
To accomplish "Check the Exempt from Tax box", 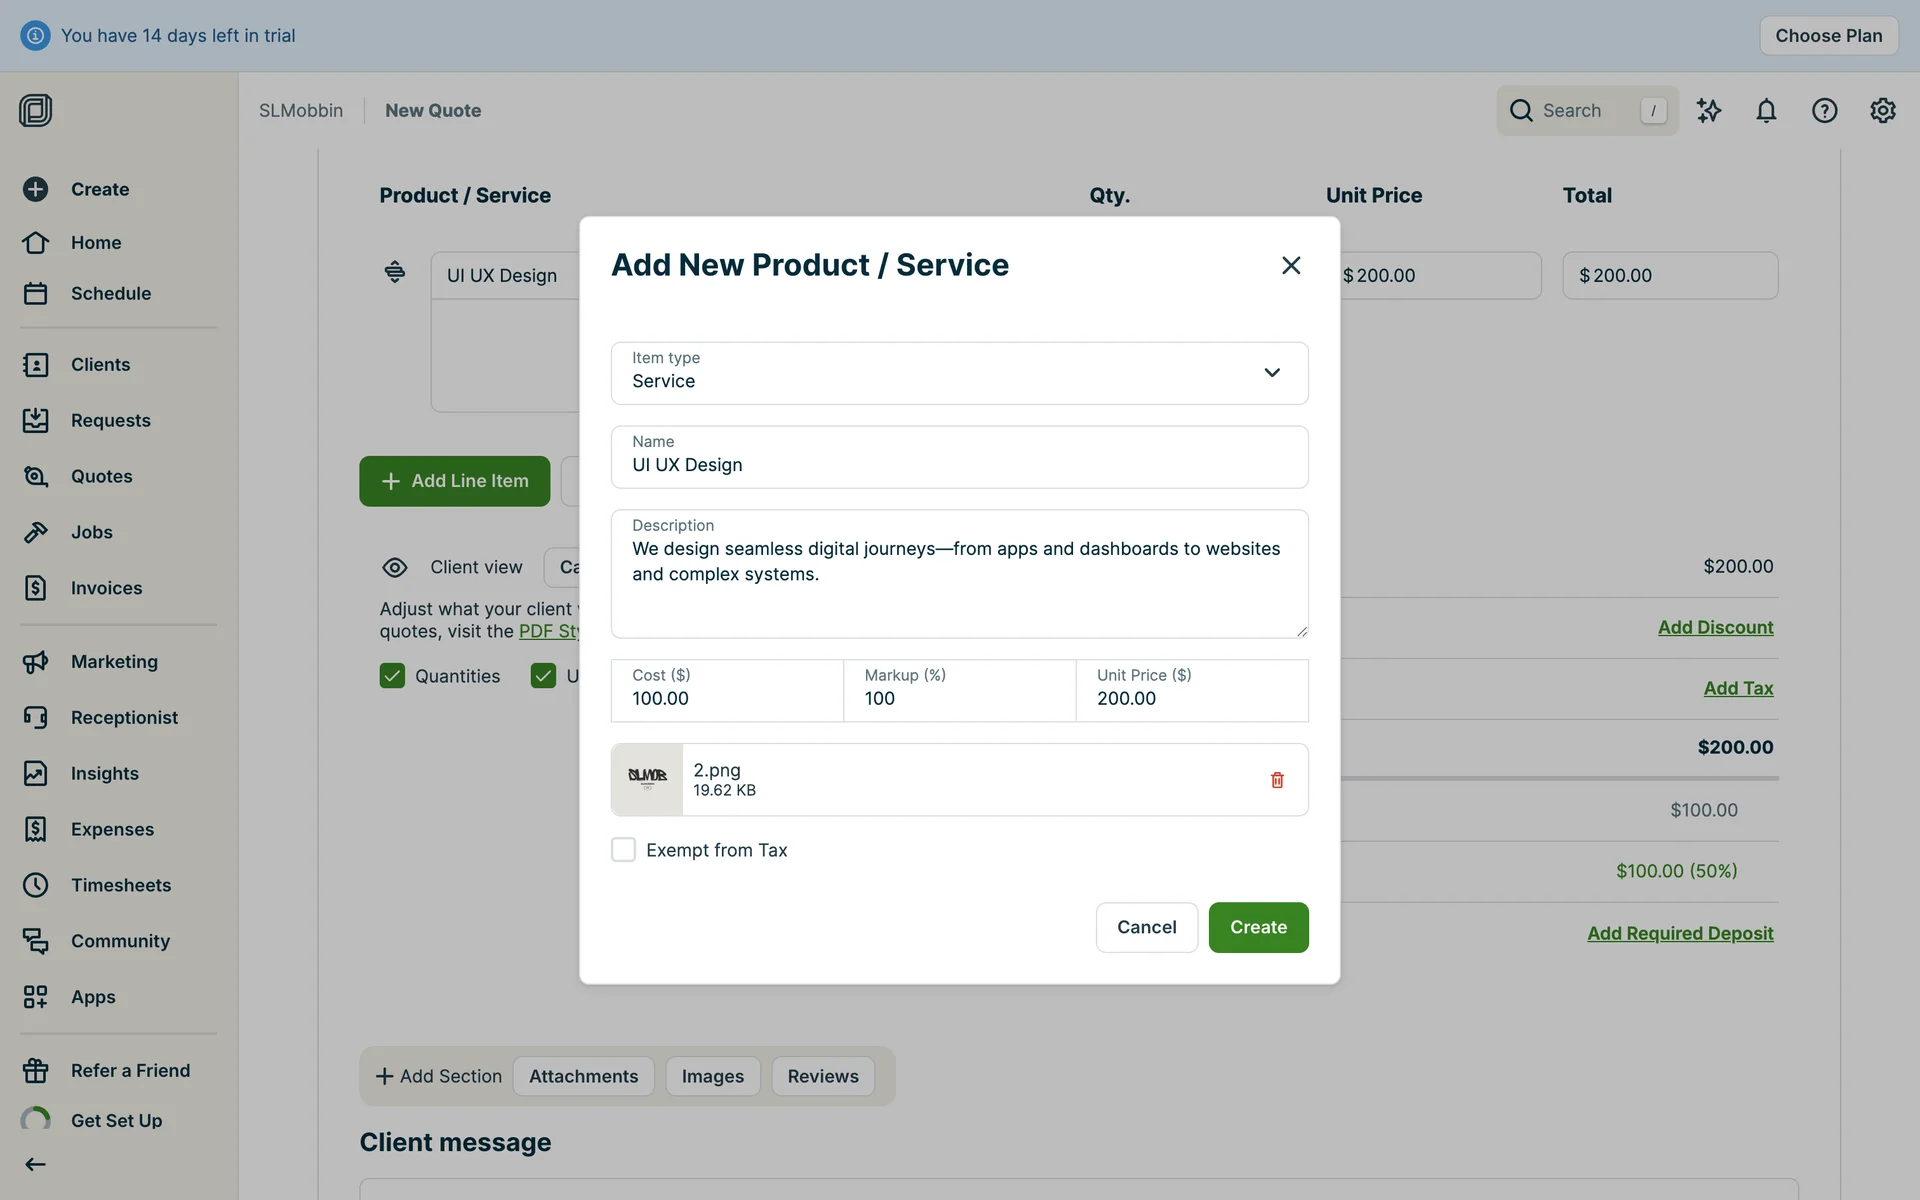I will pos(623,850).
